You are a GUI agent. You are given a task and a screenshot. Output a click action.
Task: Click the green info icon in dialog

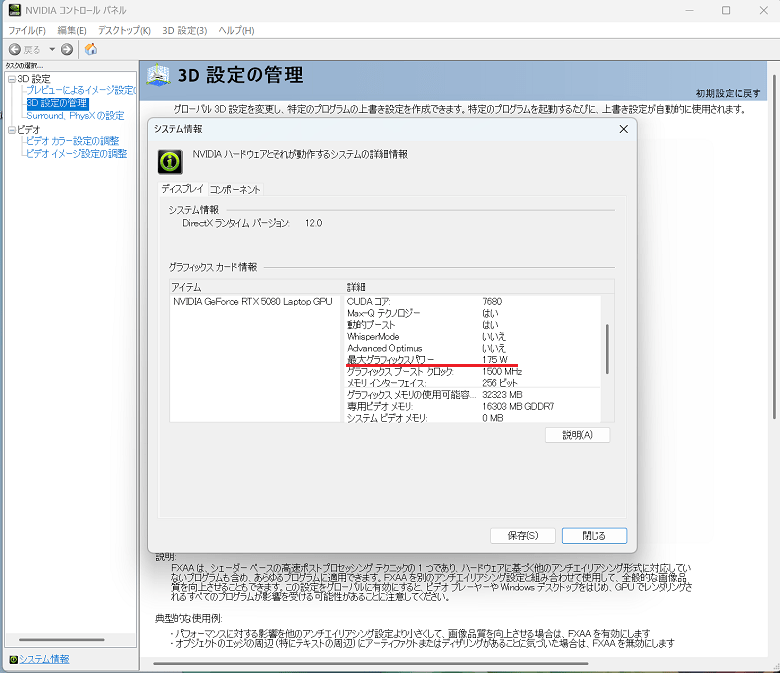coord(172,160)
